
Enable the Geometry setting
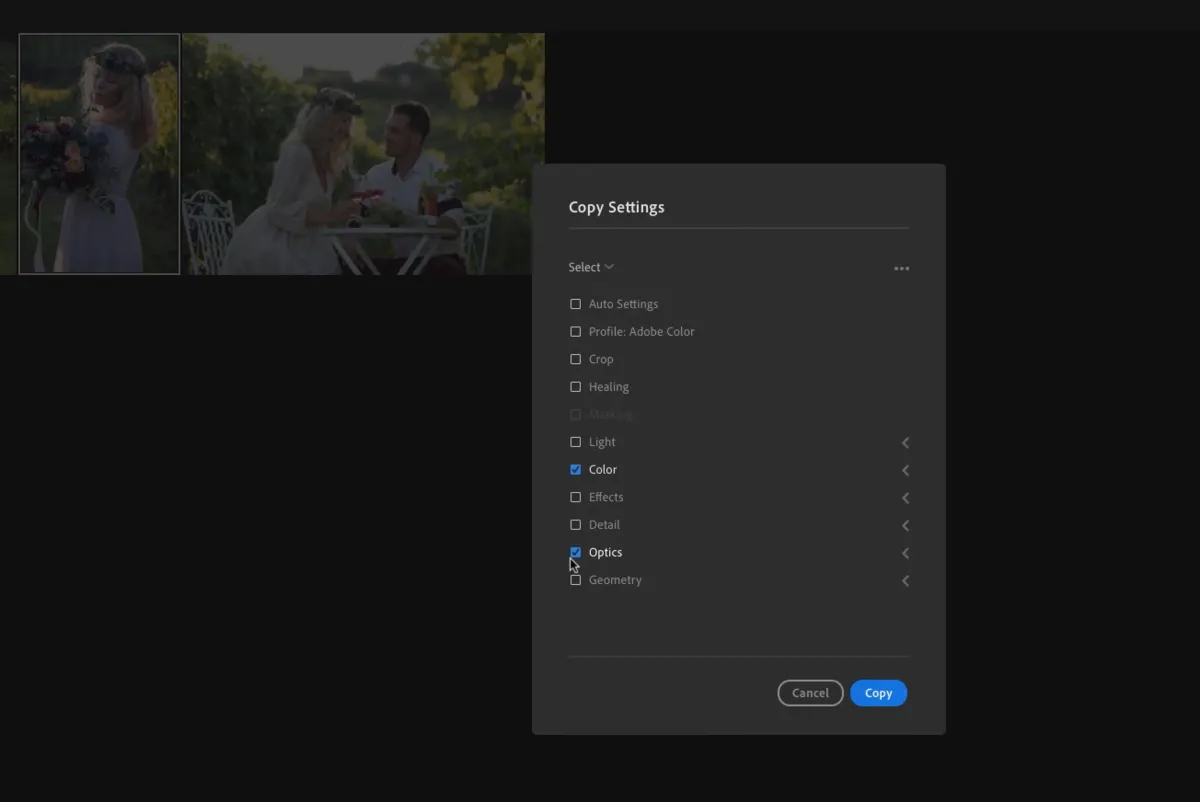pos(575,579)
